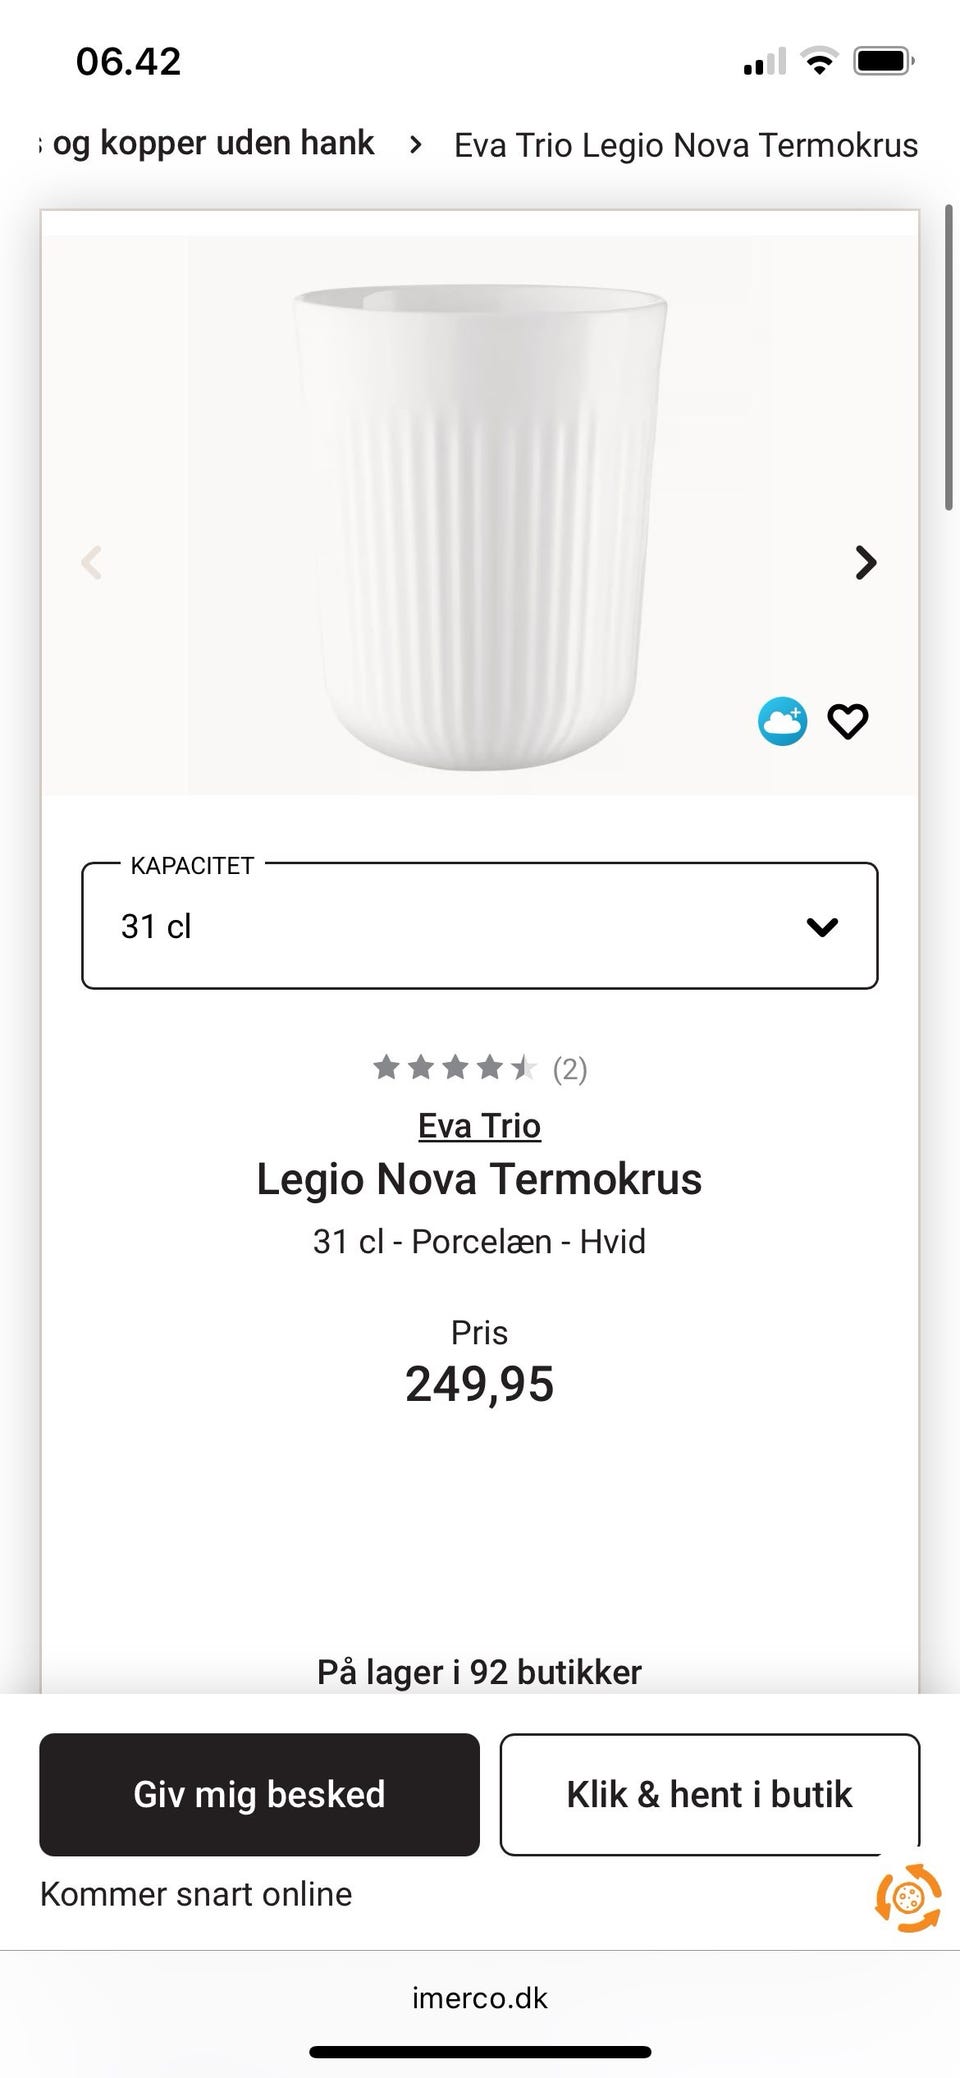Go to previous product image with left arrow

[92, 563]
